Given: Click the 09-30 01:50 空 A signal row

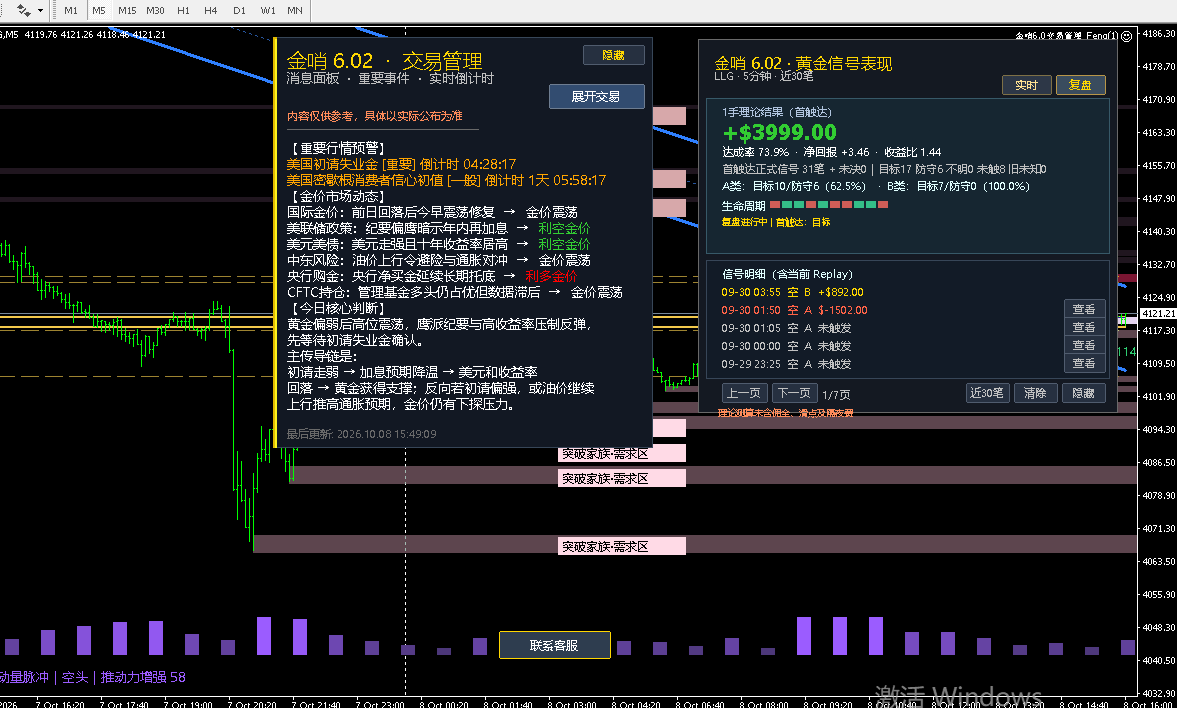Looking at the screenshot, I should [795, 310].
